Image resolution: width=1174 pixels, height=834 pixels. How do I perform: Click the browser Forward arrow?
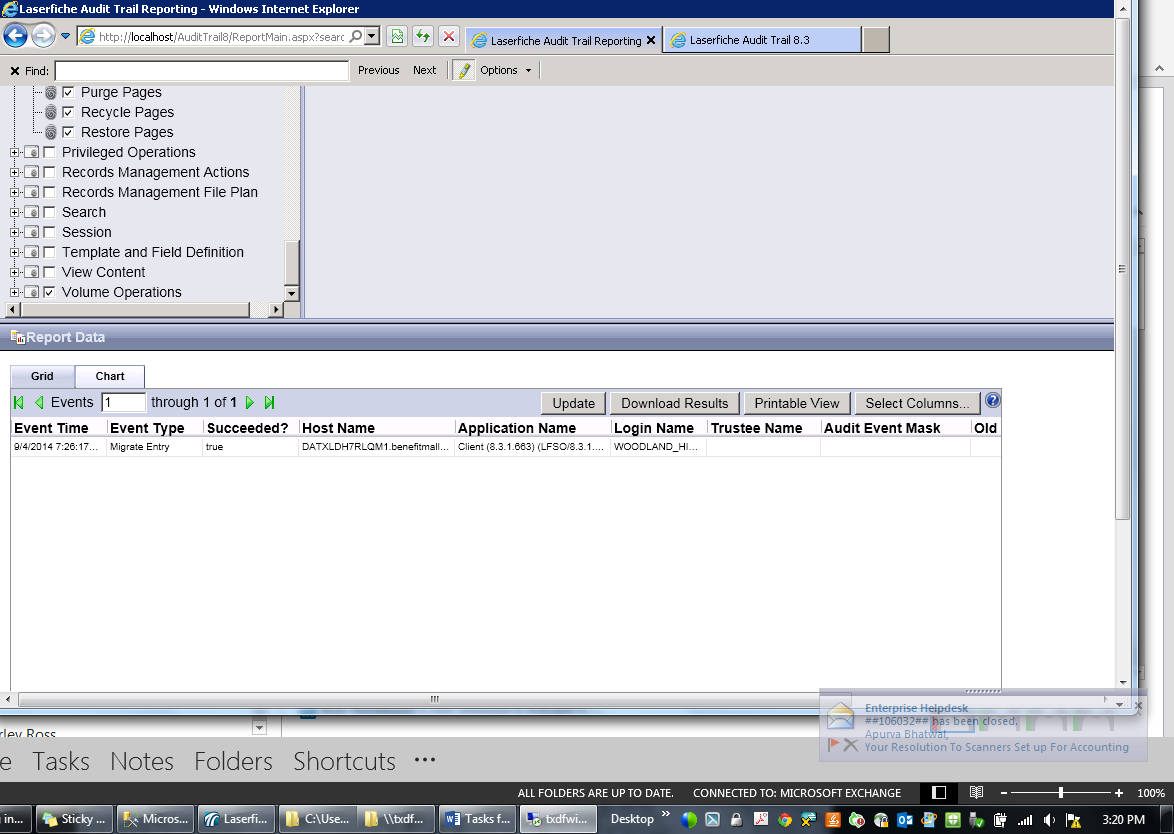point(43,36)
